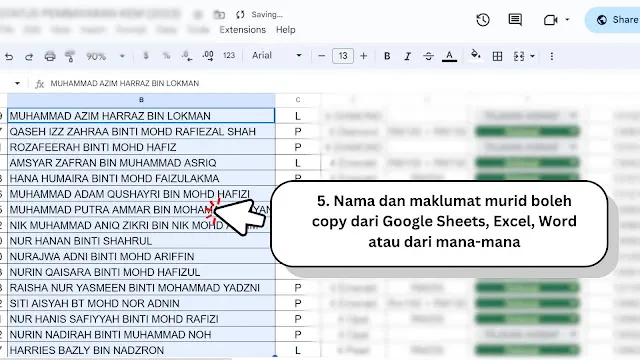Viewport: 640px width, 360px height.
Task: Open the name box dropdown arrow
Action: (x=17, y=83)
